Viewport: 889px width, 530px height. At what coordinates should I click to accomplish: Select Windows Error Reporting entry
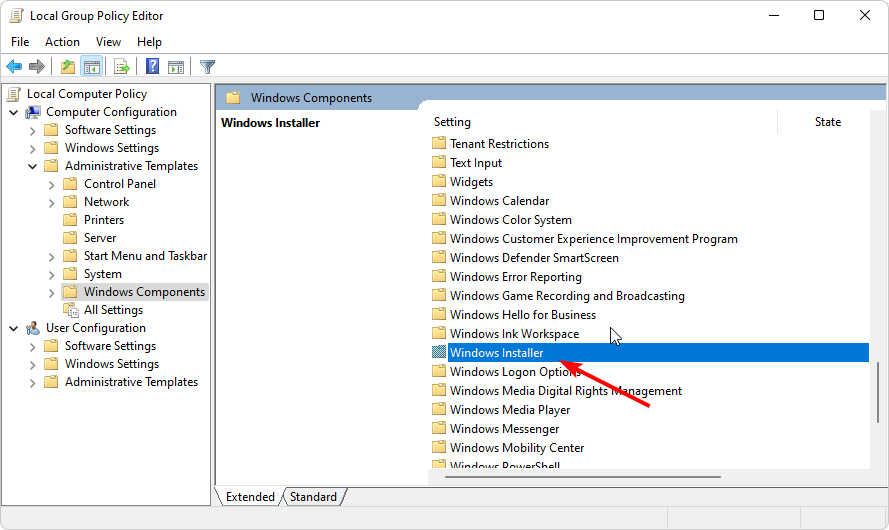tap(516, 277)
